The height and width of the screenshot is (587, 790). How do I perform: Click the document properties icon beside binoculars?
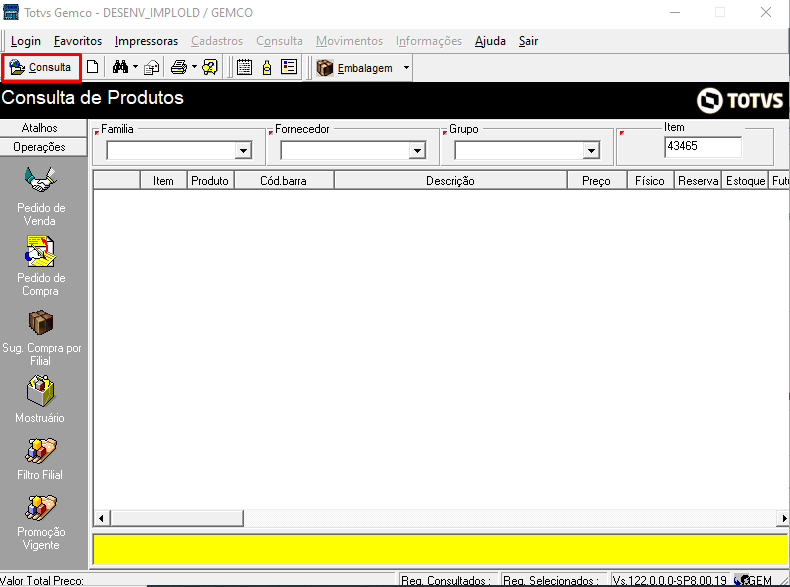point(152,67)
